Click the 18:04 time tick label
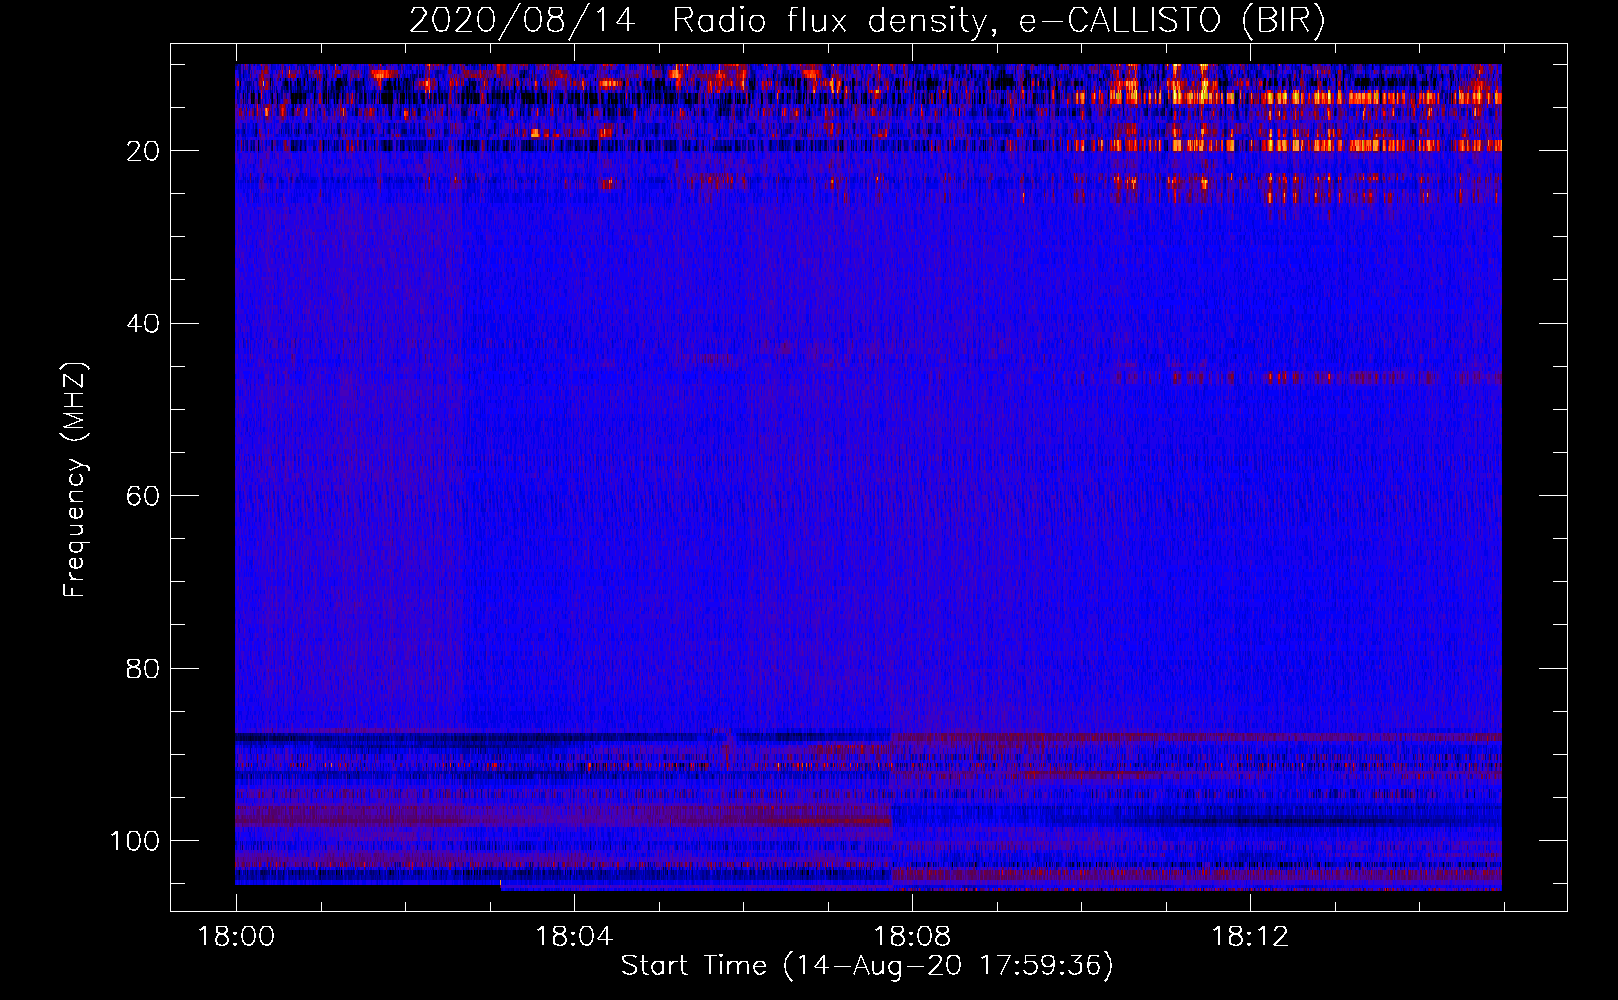This screenshot has height=1000, width=1618. (x=574, y=937)
